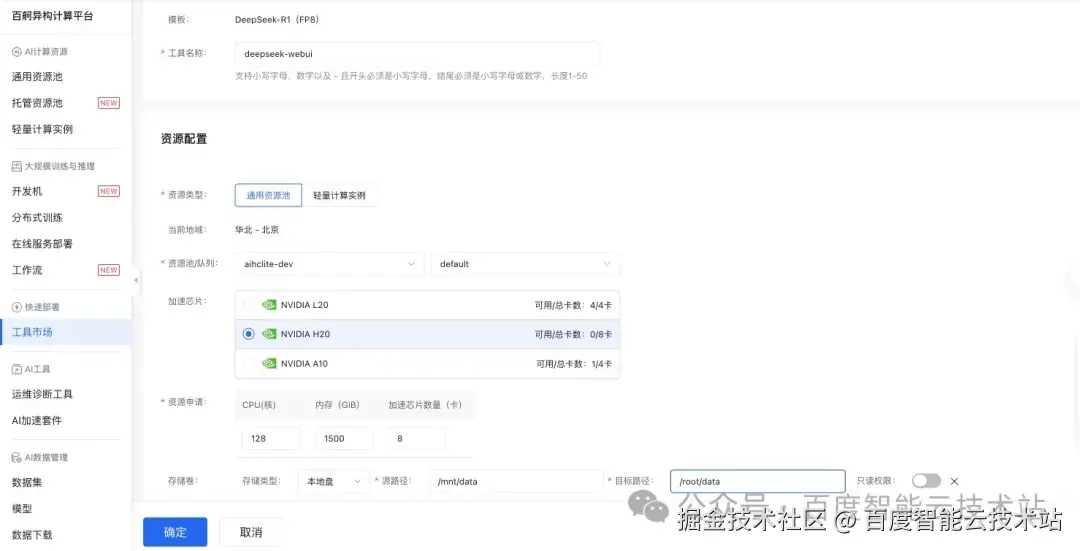Image resolution: width=1080 pixels, height=551 pixels.
Task: Click the DeepSeek-R1 (FP8) template text
Action: point(277,19)
